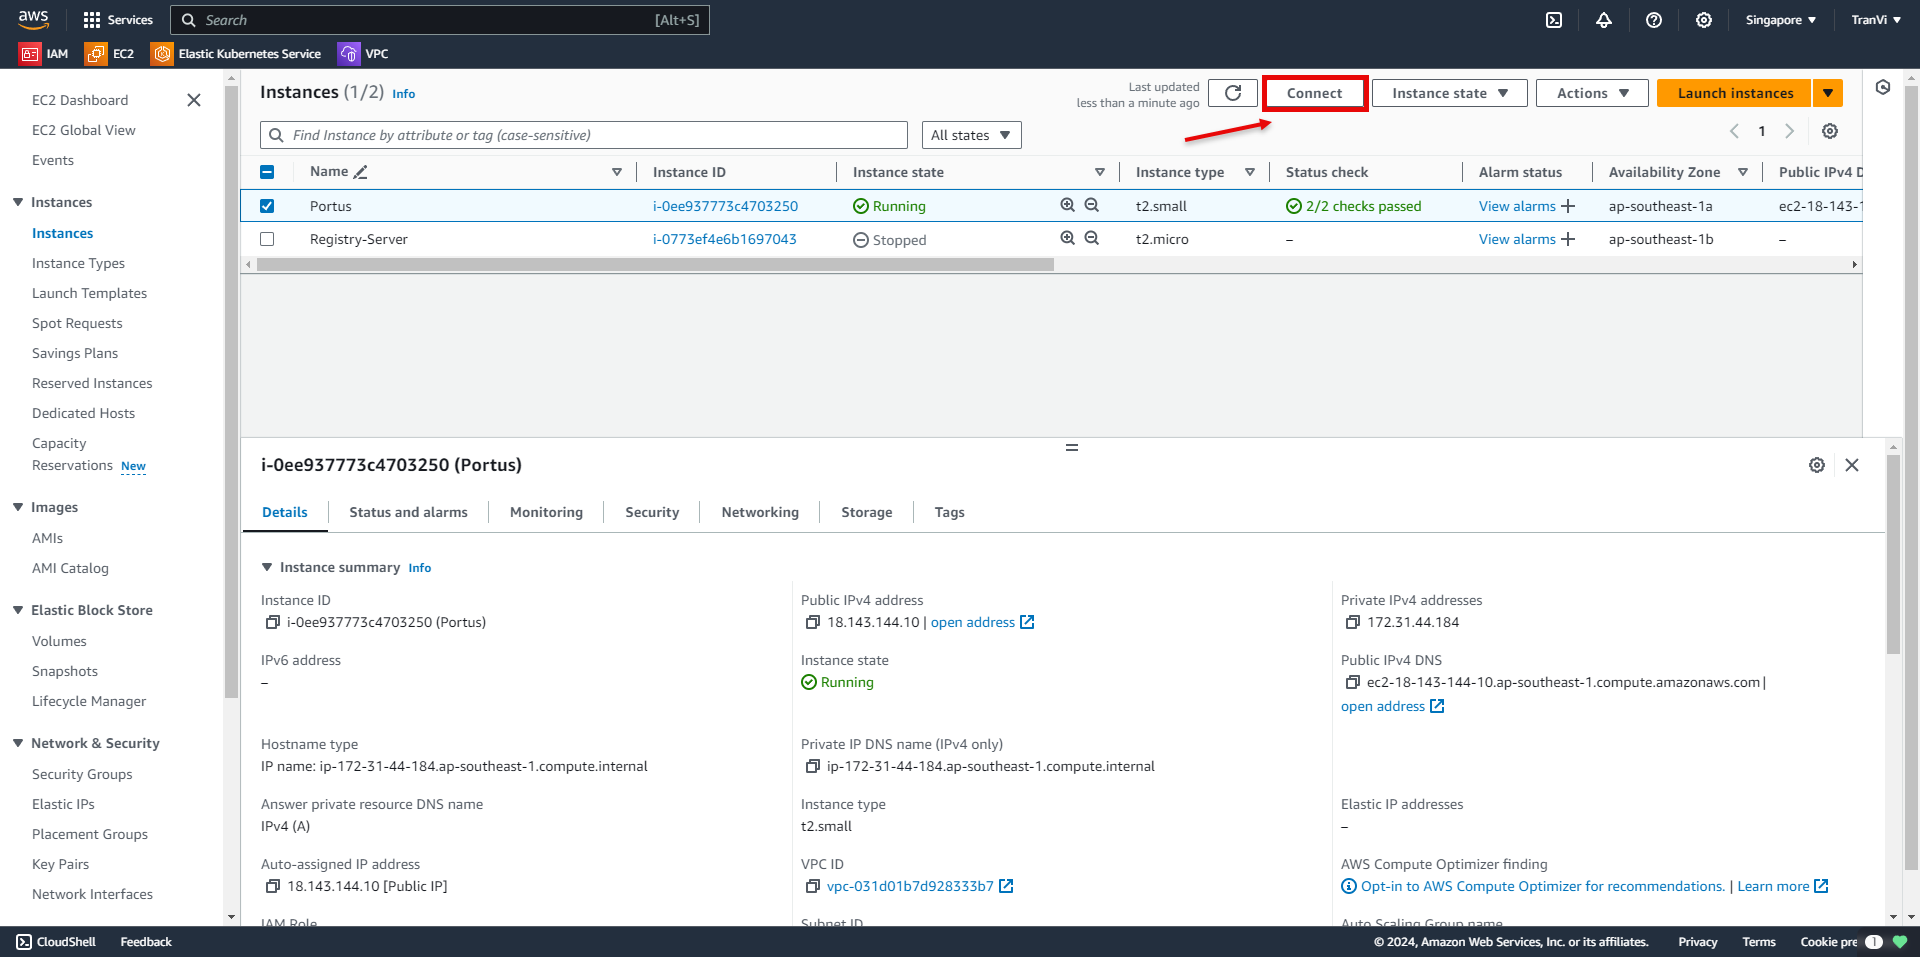1920x957 pixels.
Task: Zoom in on the Portus instance state filter
Action: tap(1067, 205)
